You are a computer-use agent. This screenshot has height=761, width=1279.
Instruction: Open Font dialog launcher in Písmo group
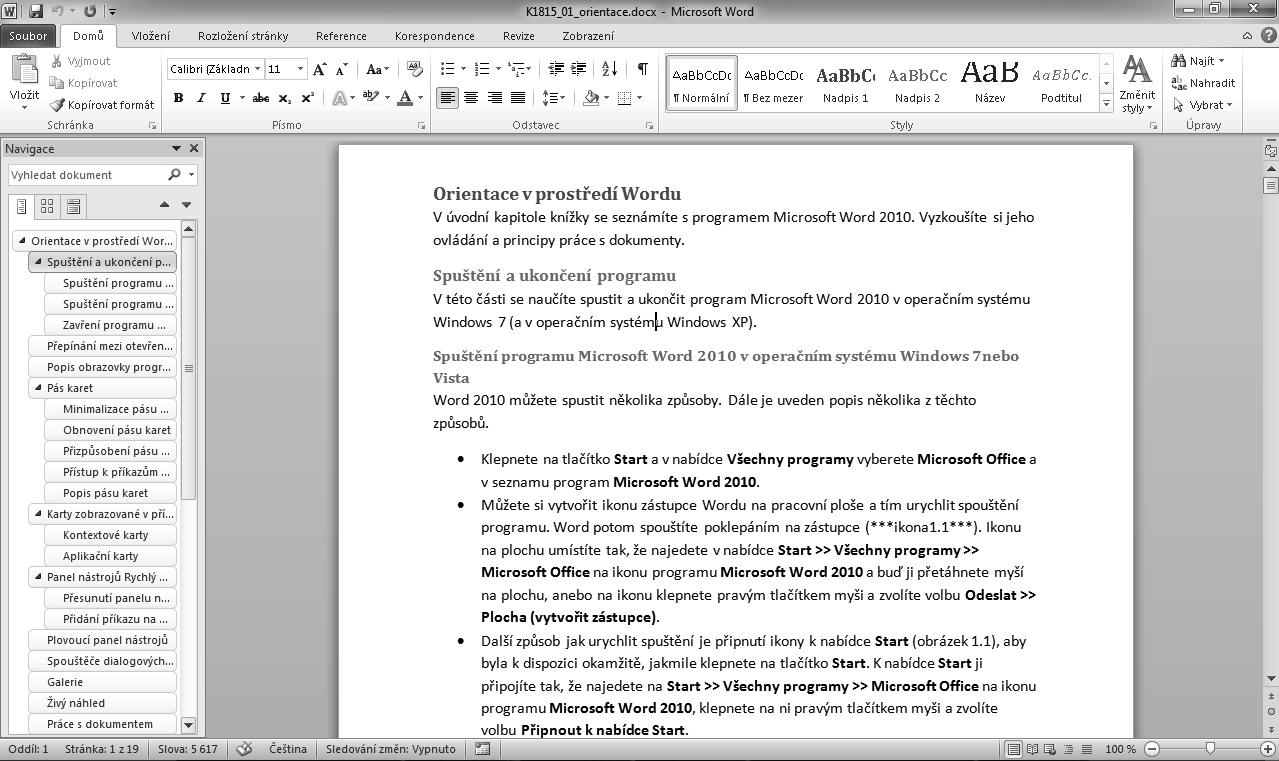coord(421,126)
